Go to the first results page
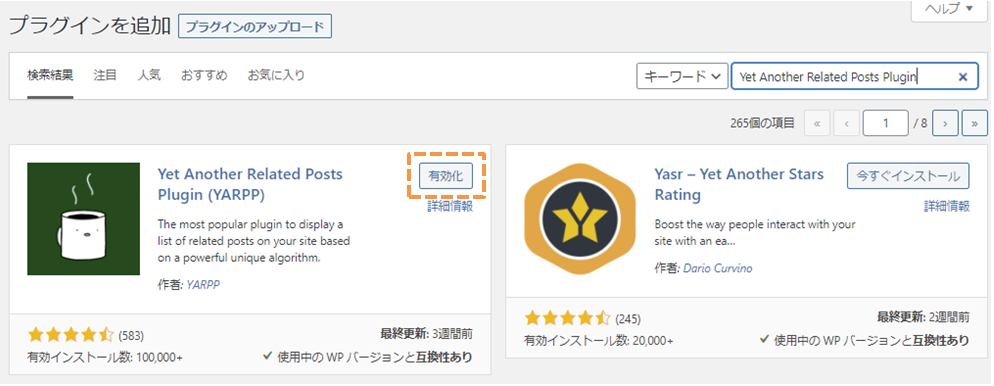Image resolution: width=994 pixels, height=386 pixels. pos(816,123)
